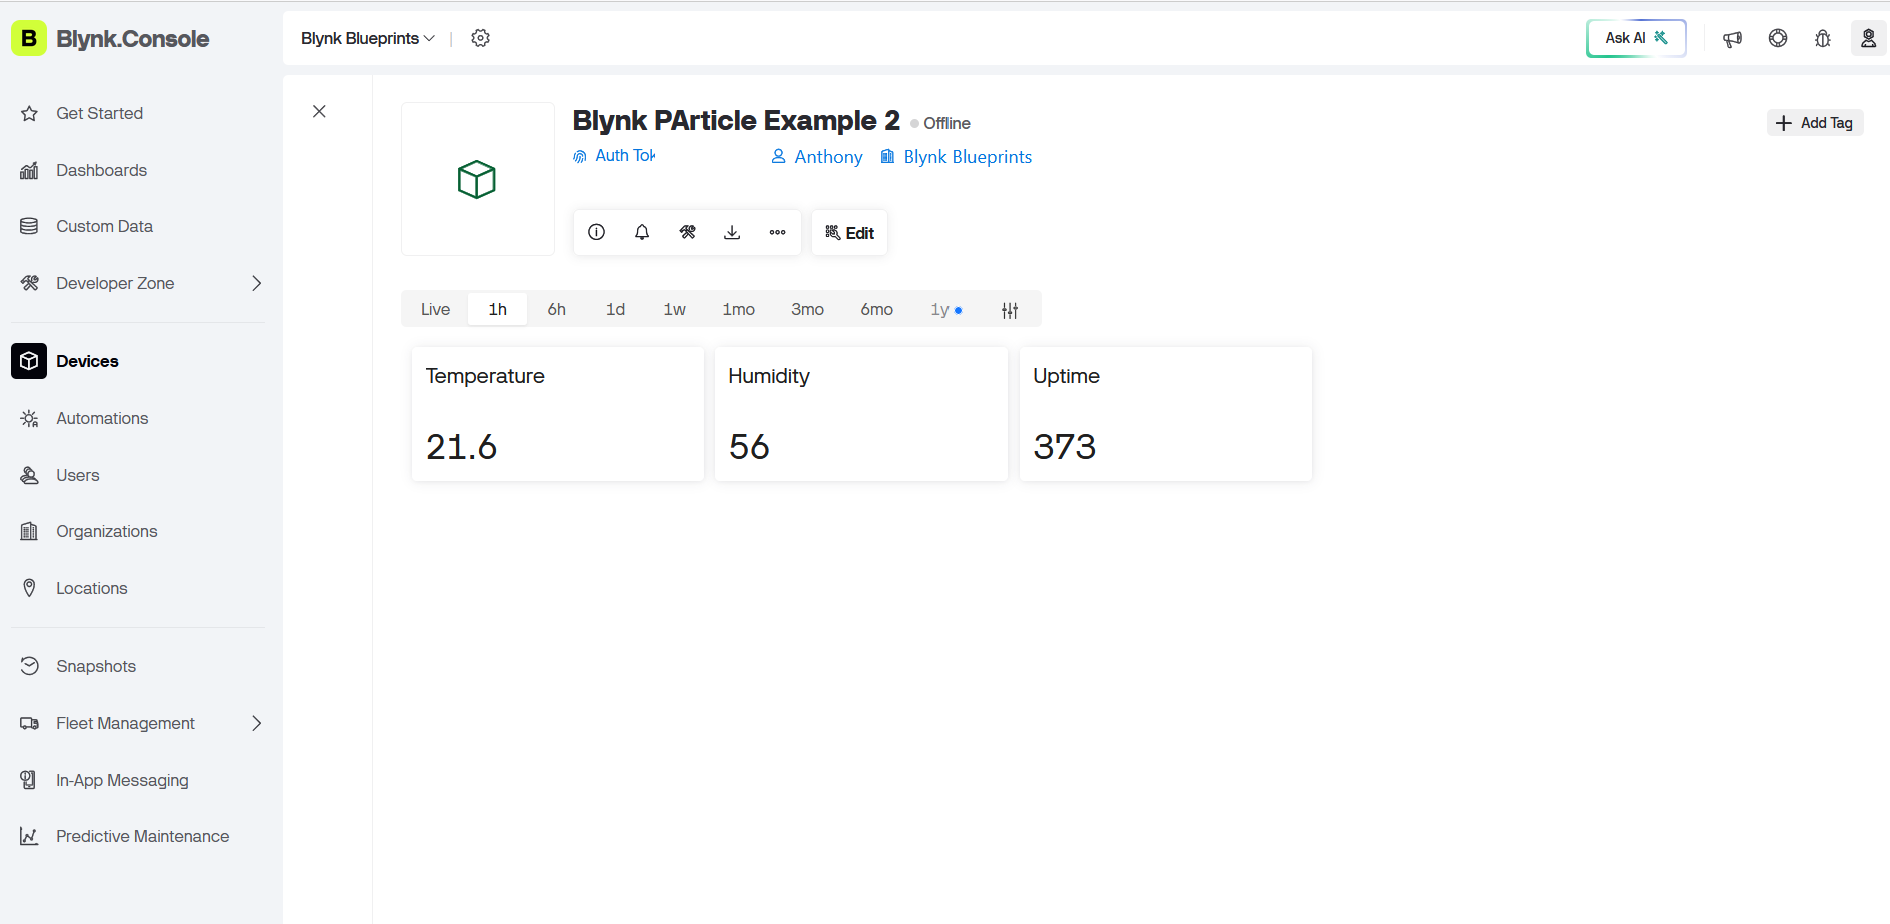Open organization settings gear
1890x924 pixels.
coord(480,38)
